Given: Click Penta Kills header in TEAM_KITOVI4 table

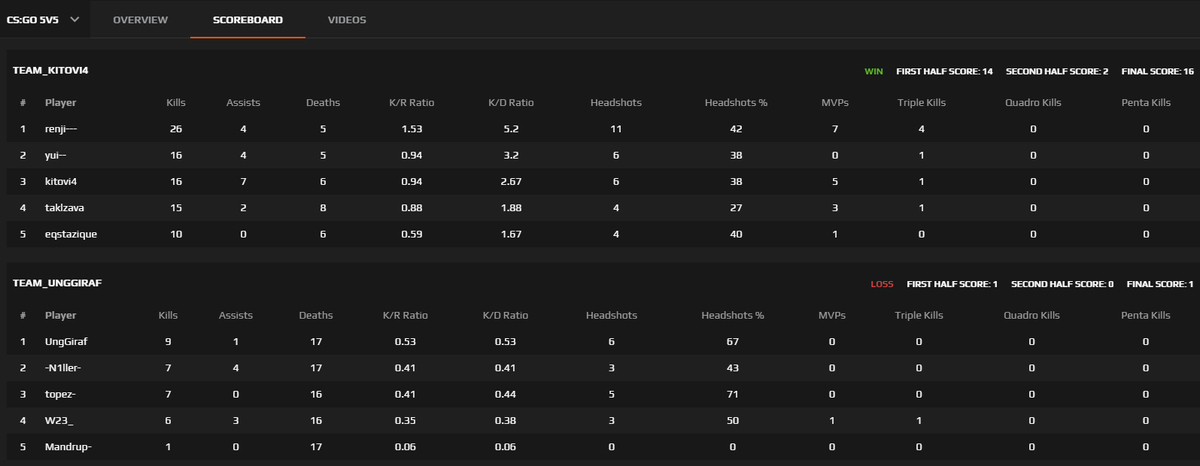Looking at the screenshot, I should point(1145,103).
